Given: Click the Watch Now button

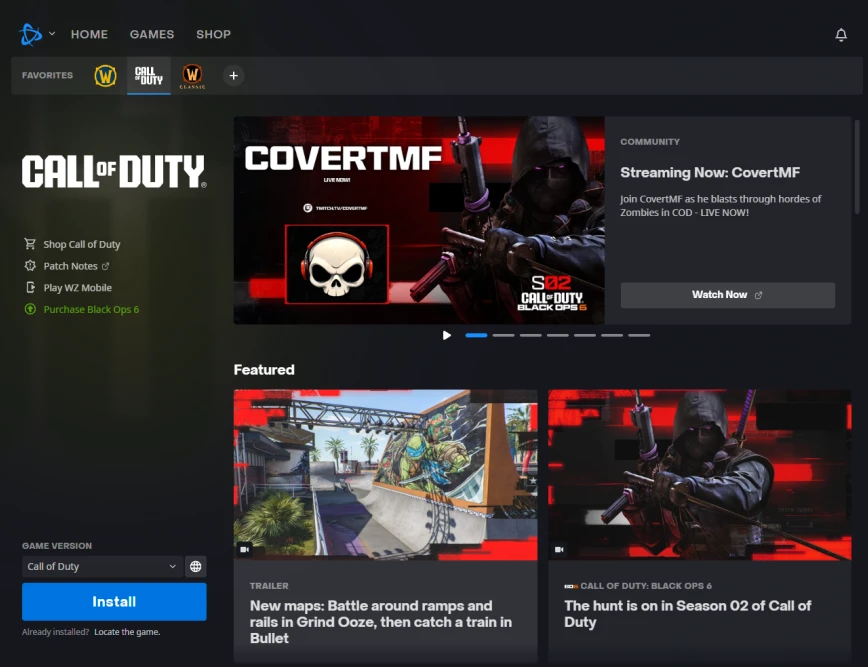Looking at the screenshot, I should pos(727,295).
